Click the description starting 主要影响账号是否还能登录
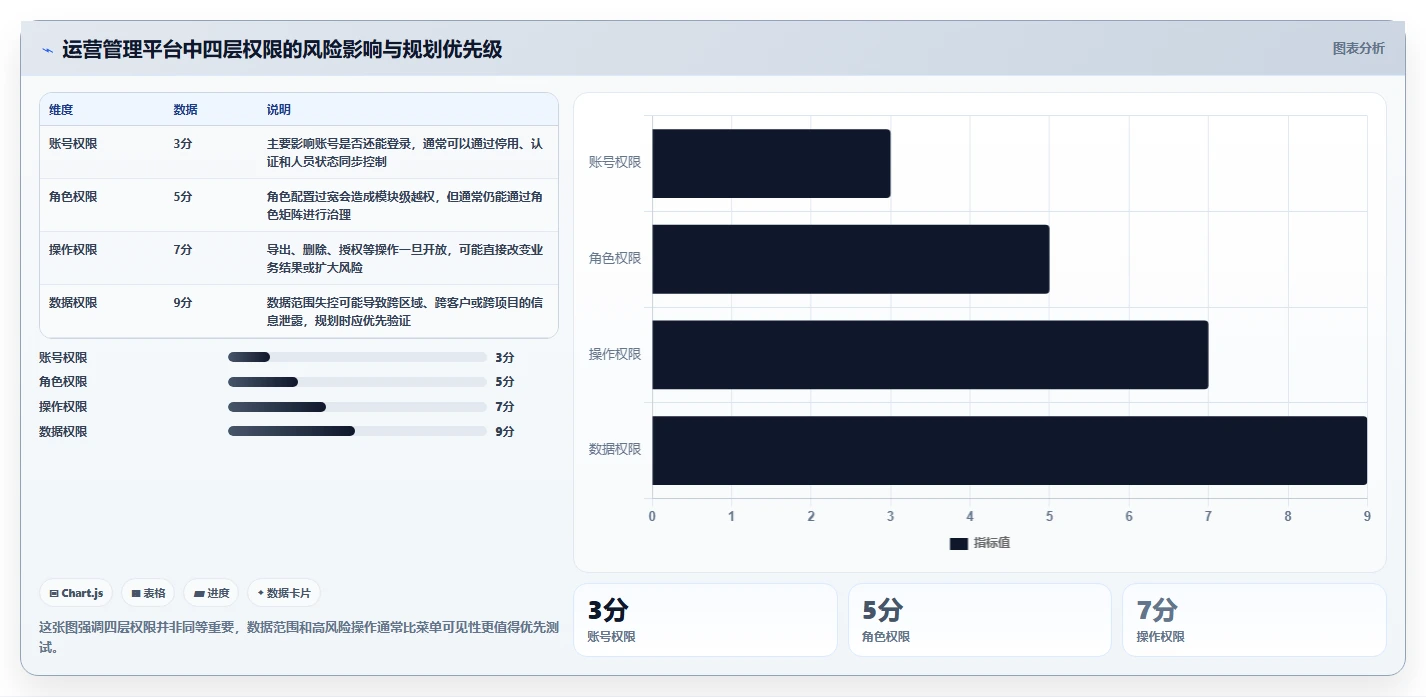The width and height of the screenshot is (1426, 697). [405, 152]
